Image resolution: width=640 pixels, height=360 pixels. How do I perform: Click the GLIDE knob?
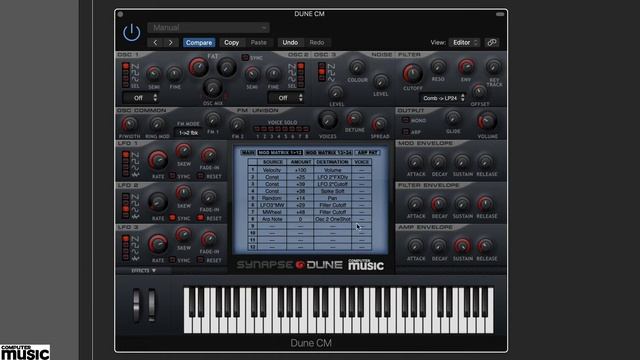453,119
